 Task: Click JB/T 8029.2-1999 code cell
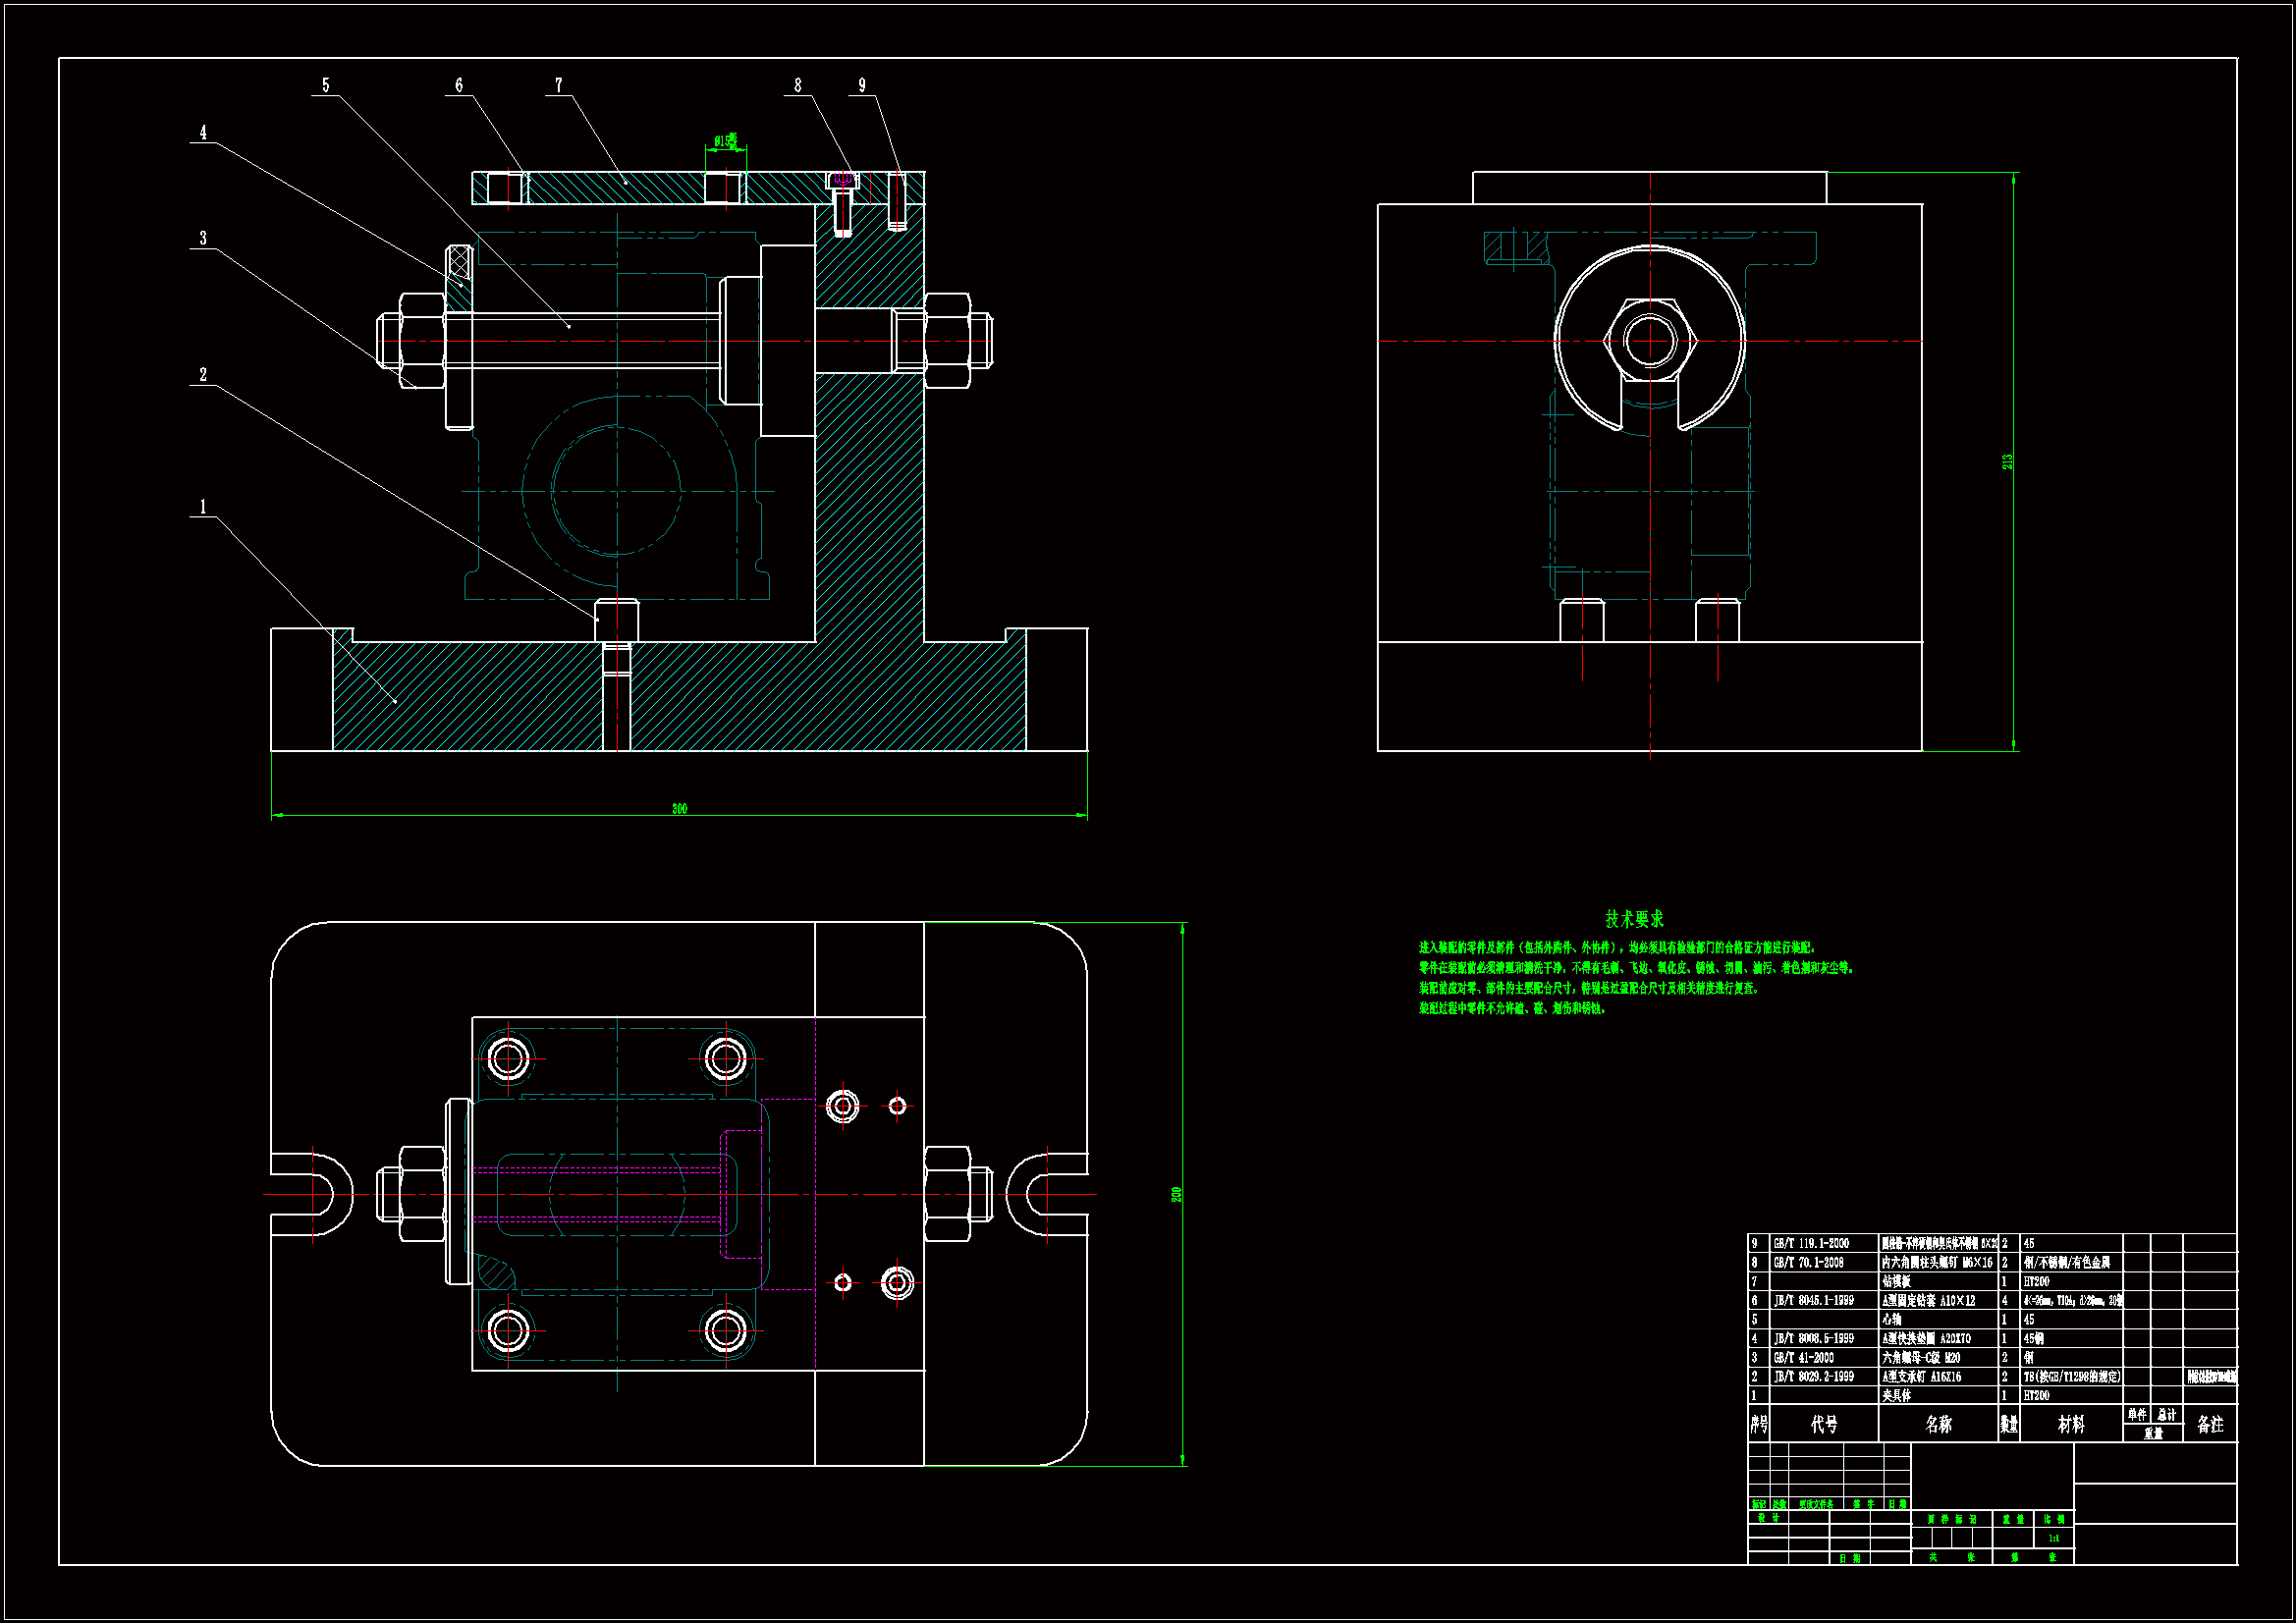coord(1813,1376)
